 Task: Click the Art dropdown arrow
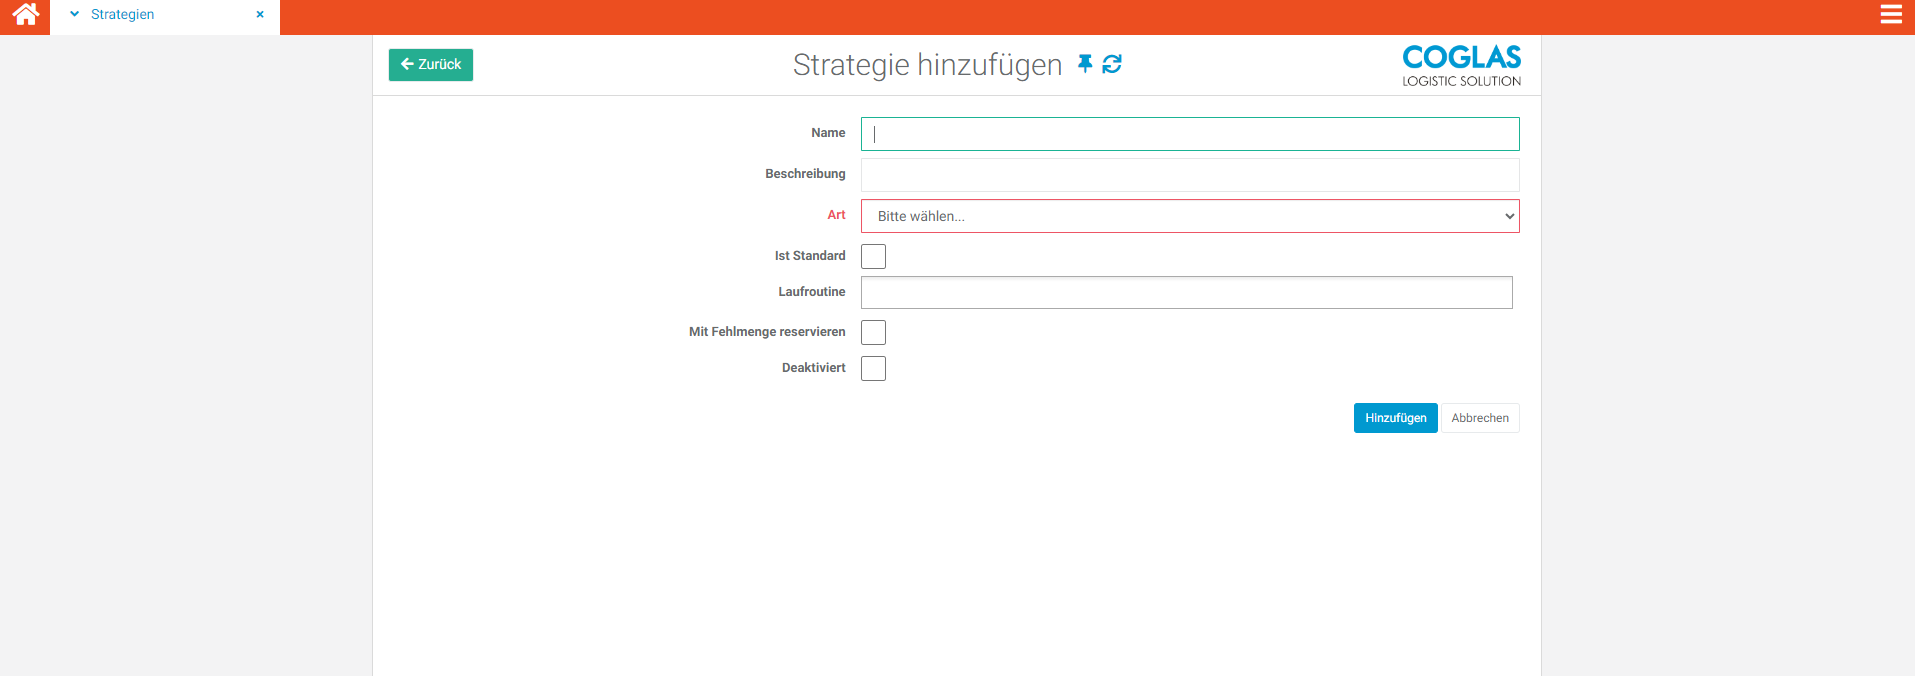pyautogui.click(x=1509, y=216)
